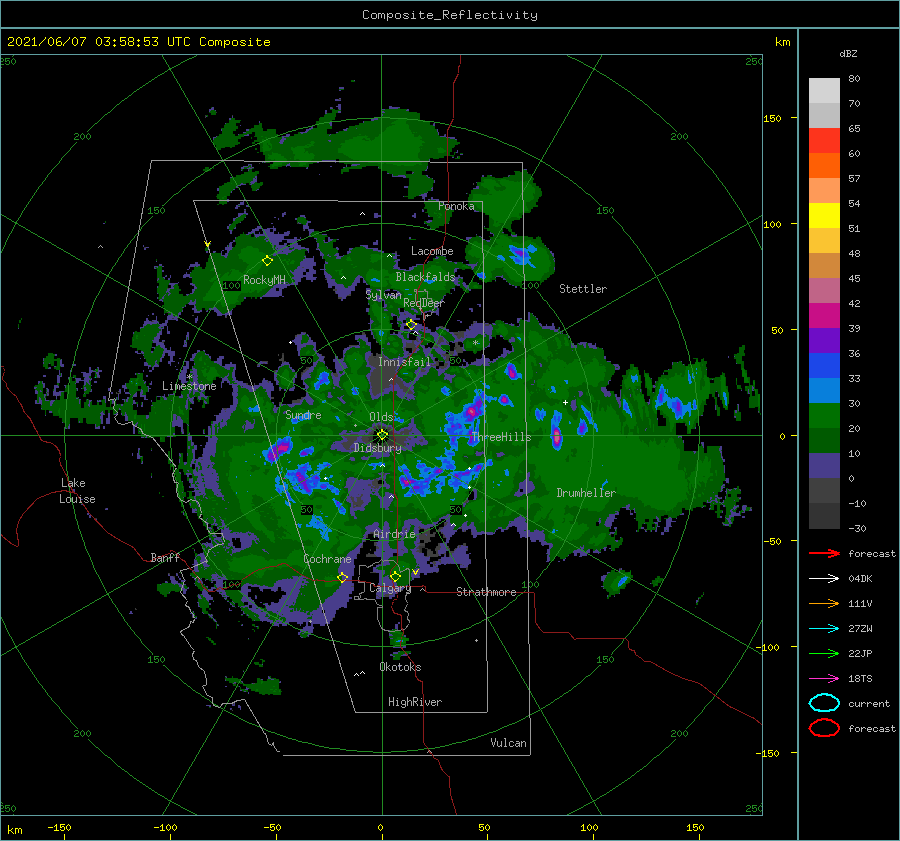Click the white 04DK arrow icon

[x=824, y=578]
